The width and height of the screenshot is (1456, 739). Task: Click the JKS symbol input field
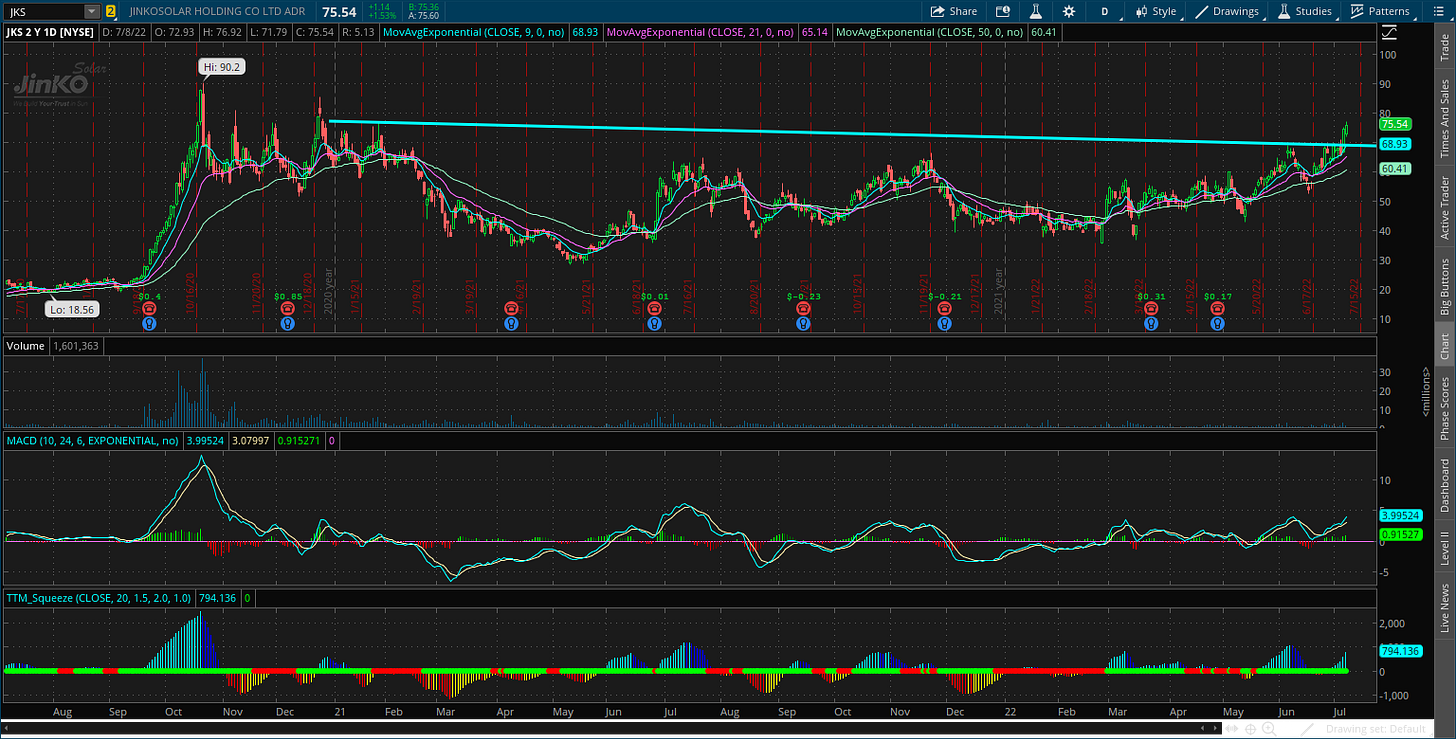[x=44, y=11]
